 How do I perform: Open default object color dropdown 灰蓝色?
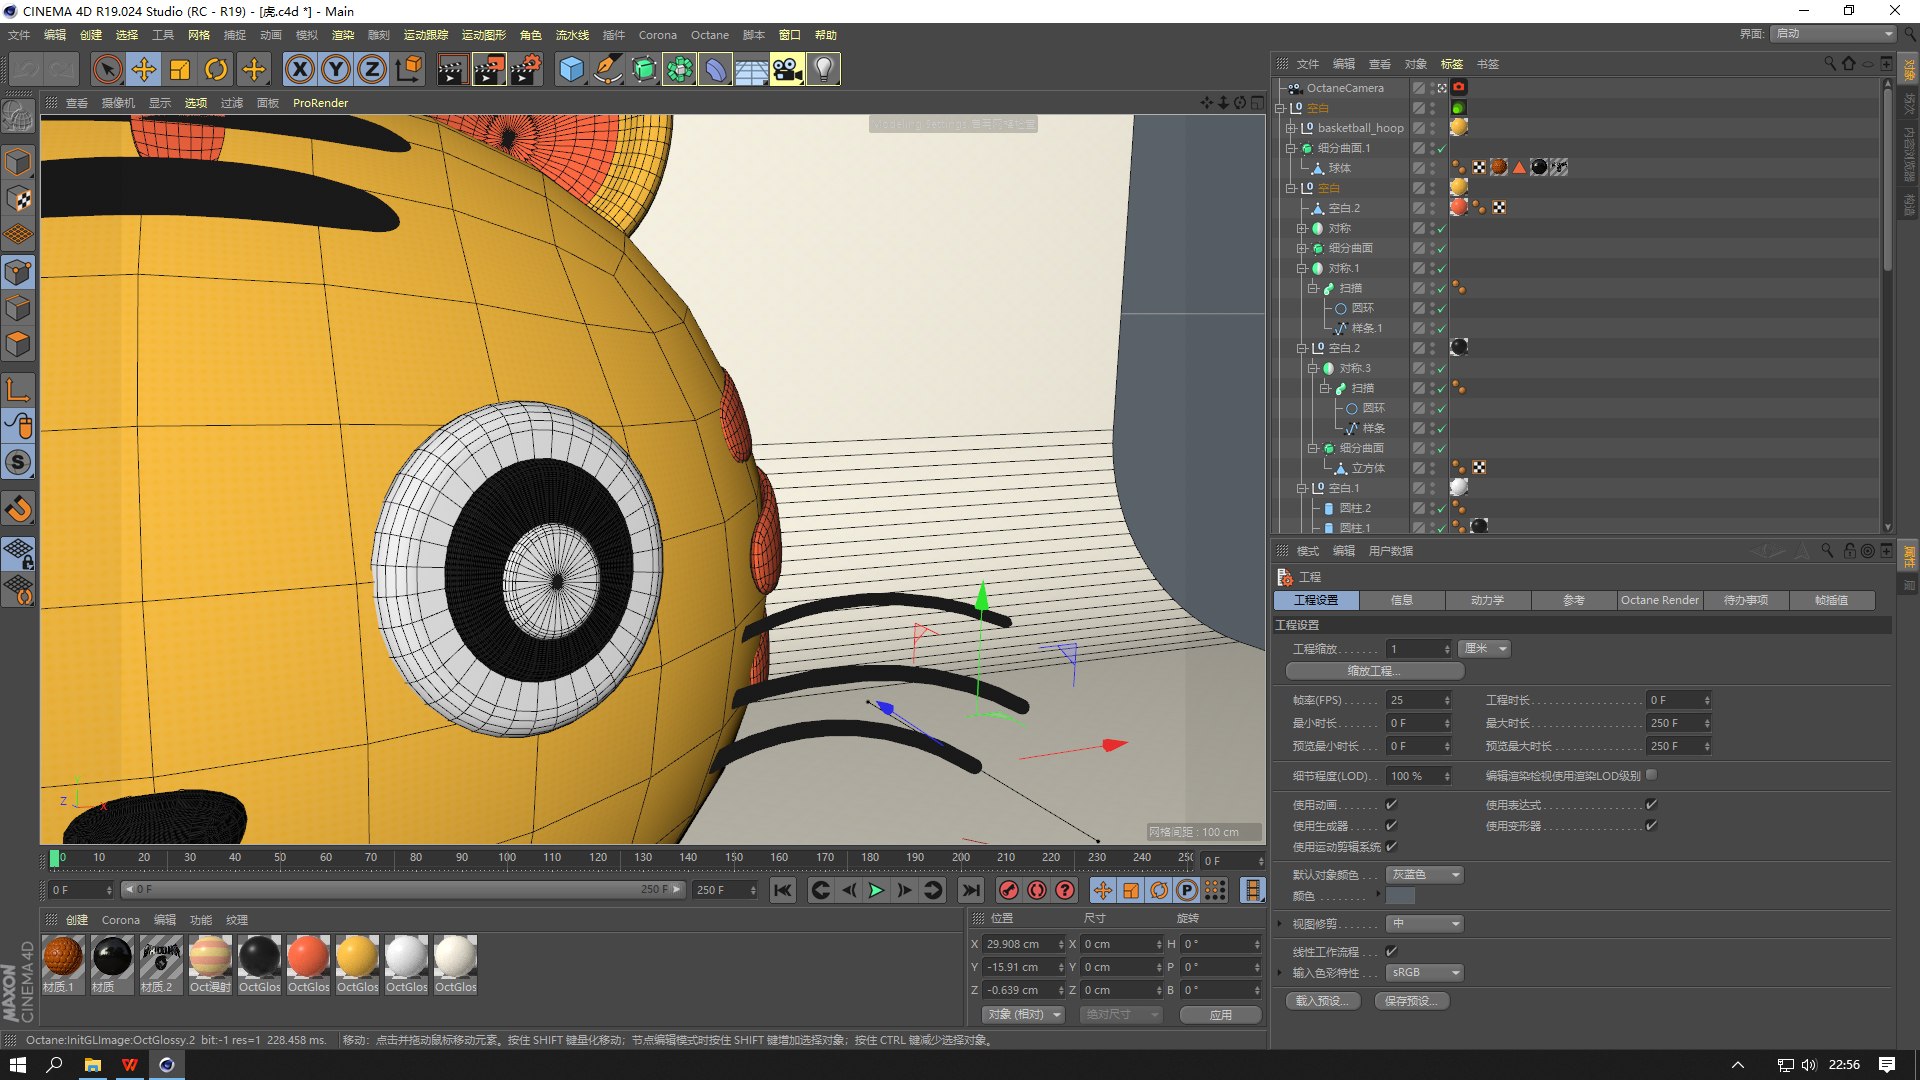pos(1425,874)
